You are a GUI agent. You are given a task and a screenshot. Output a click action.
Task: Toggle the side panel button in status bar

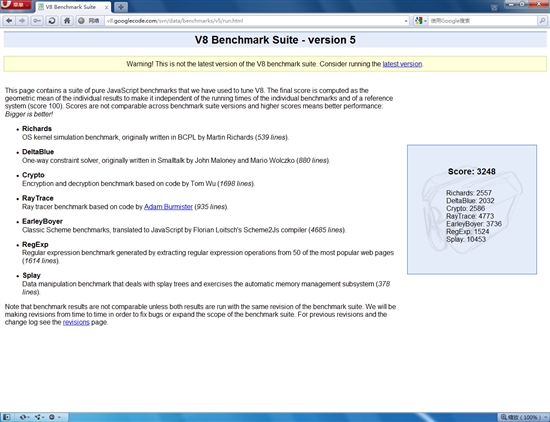(x=6, y=417)
